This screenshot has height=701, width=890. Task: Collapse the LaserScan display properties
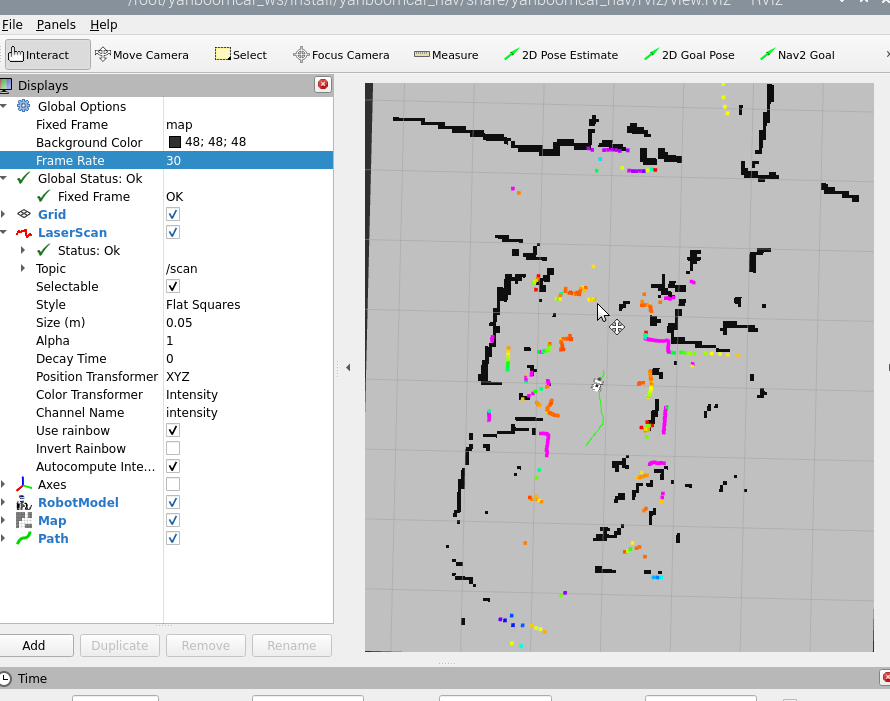tap(3, 232)
